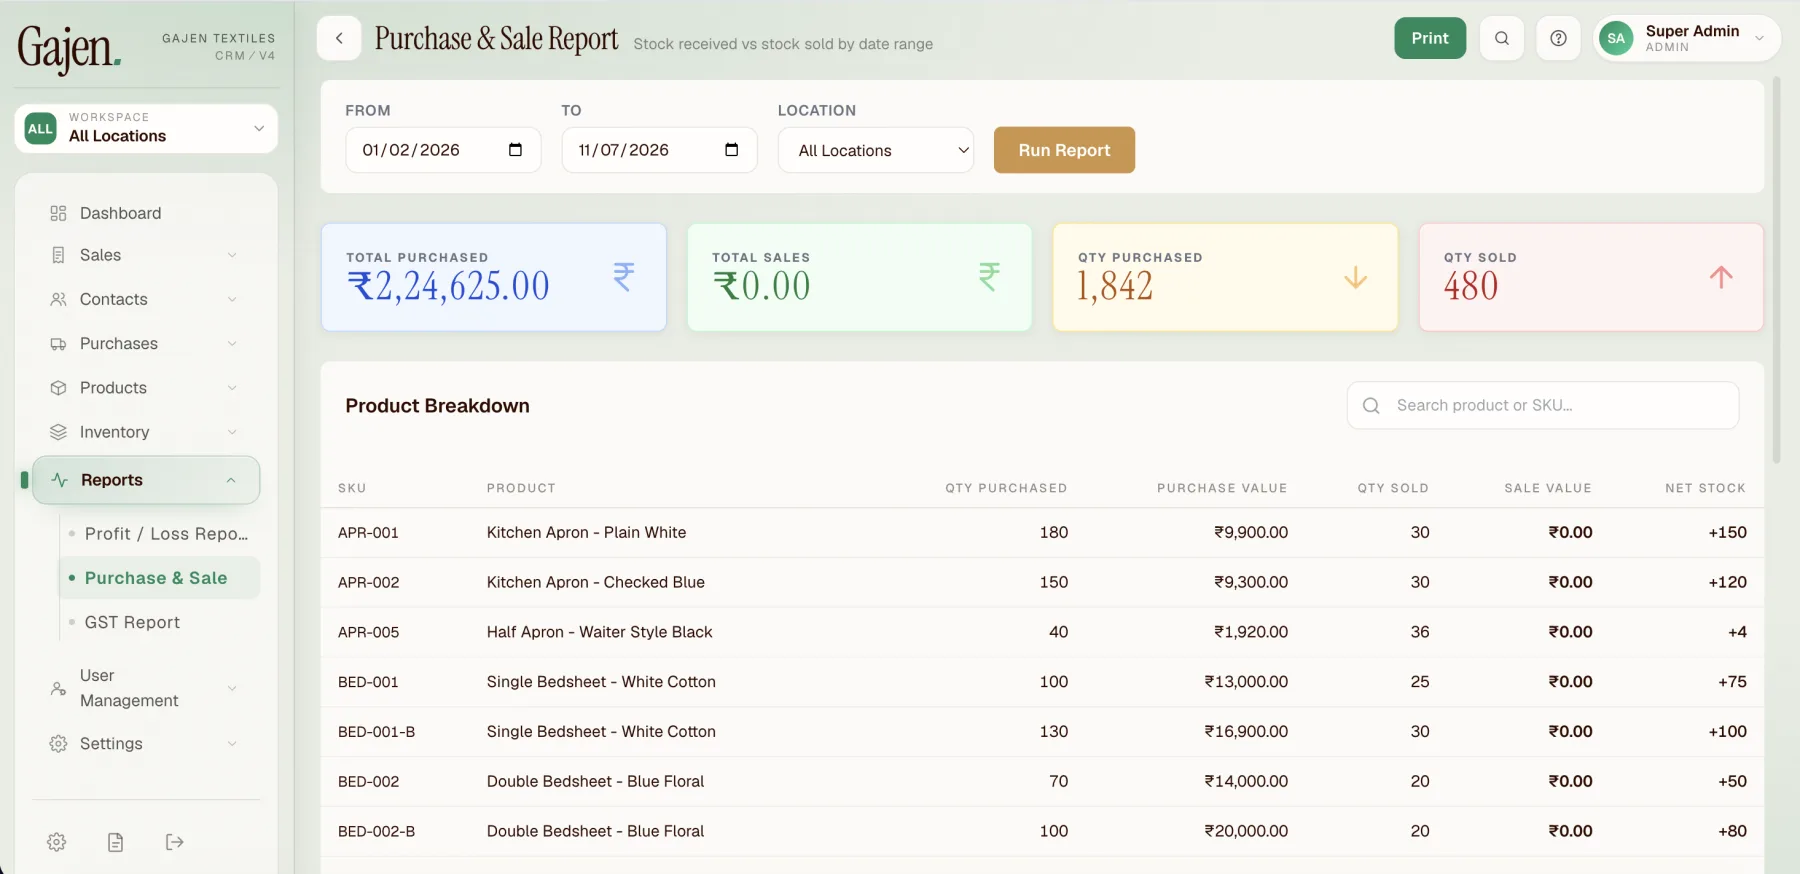
Task: Click the ALL workspace badge icon
Action: pyautogui.click(x=40, y=128)
